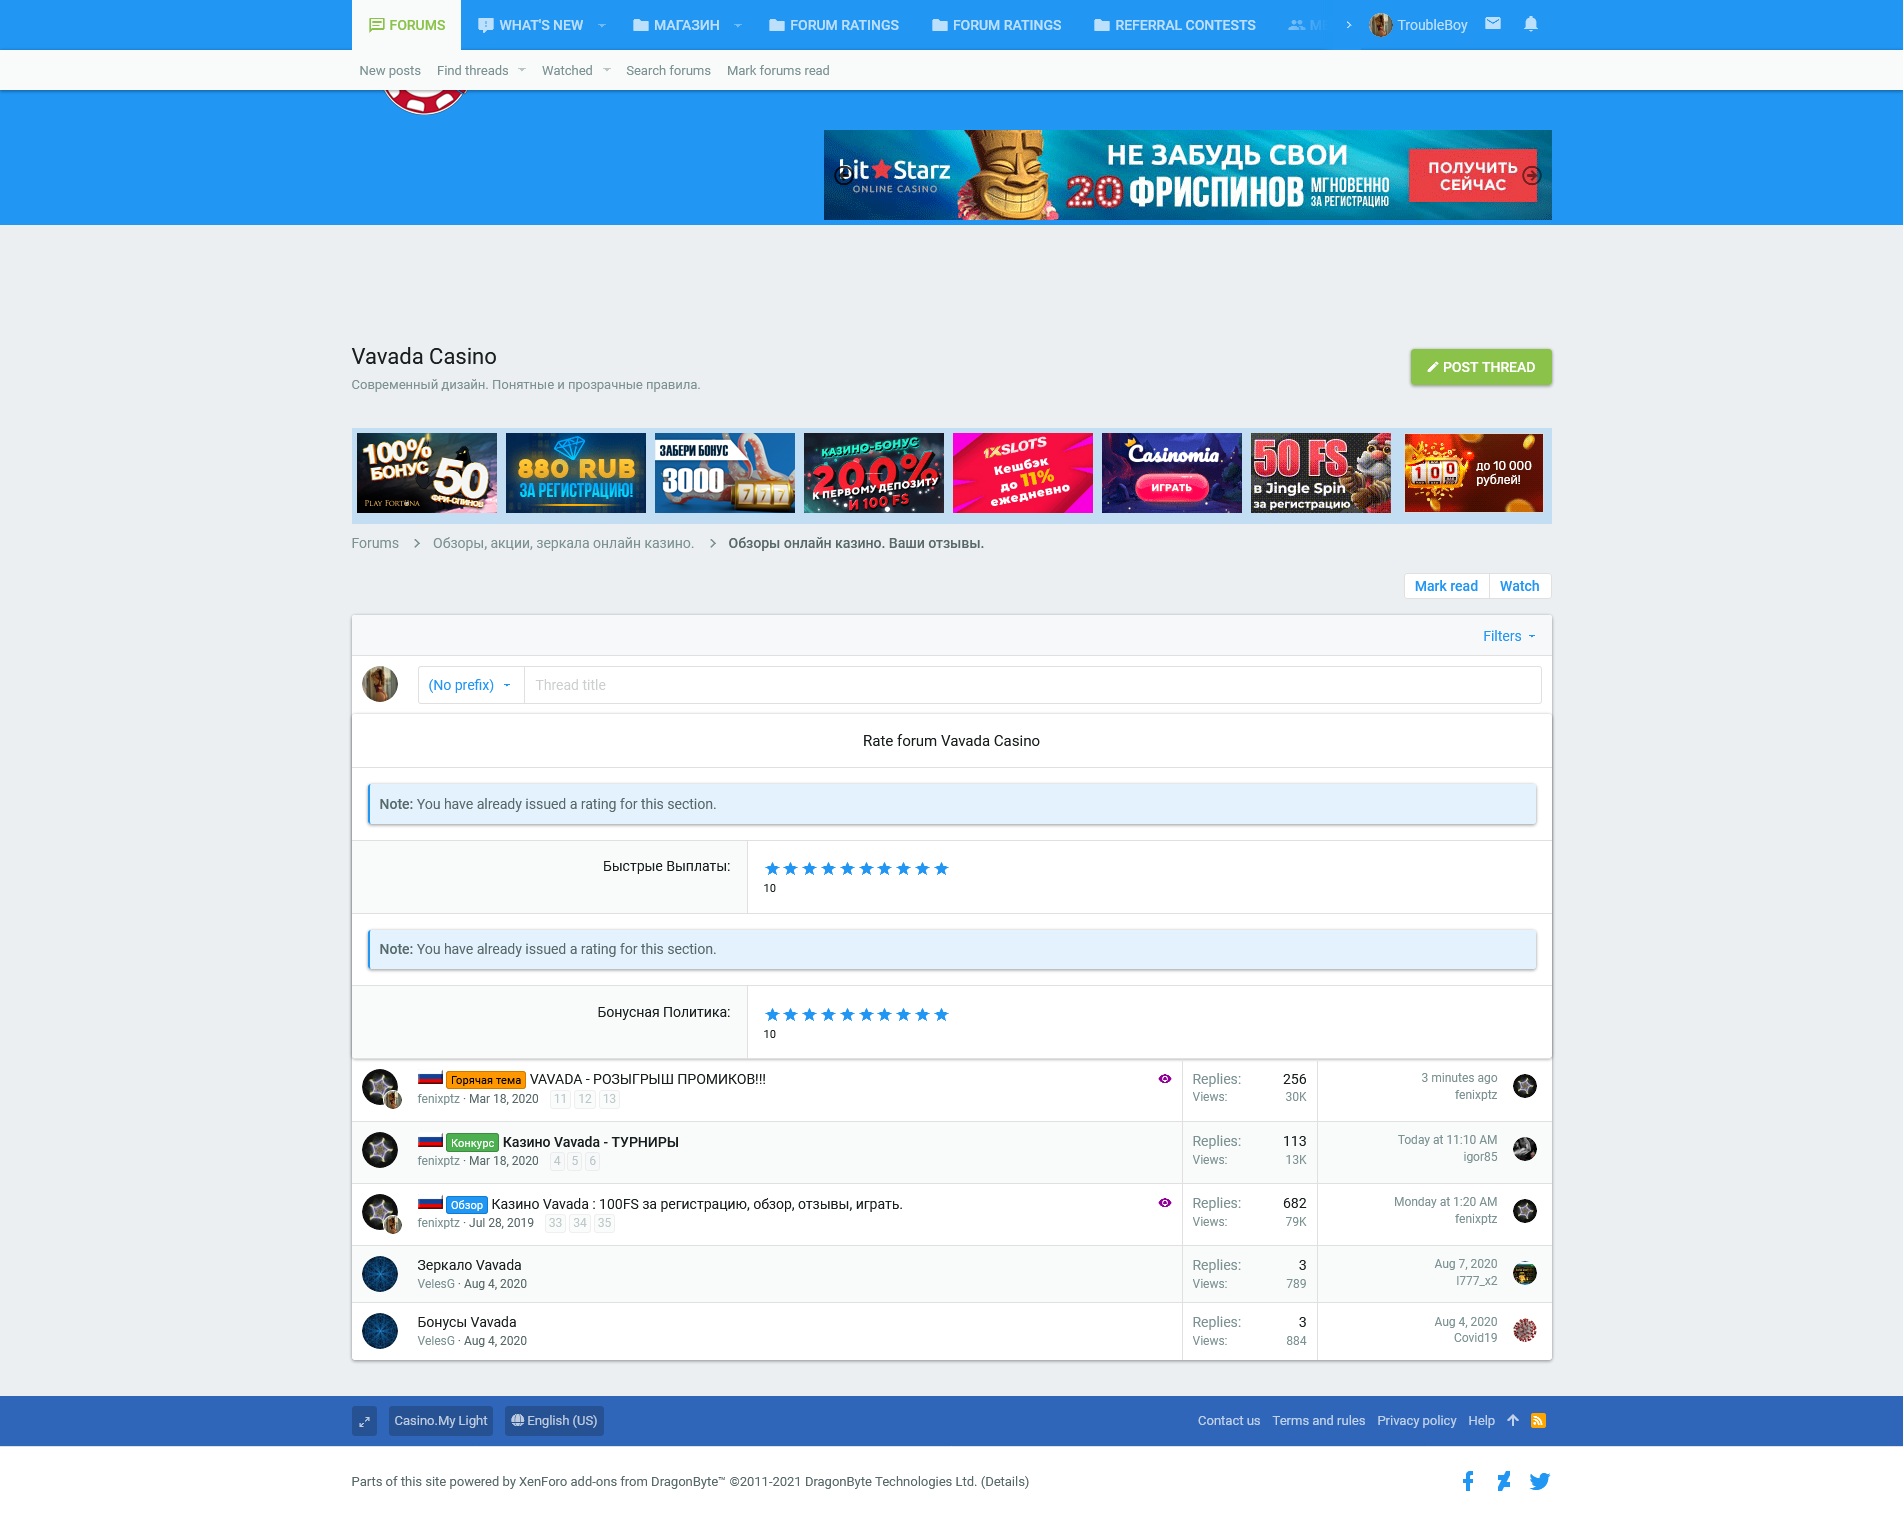This screenshot has height=1516, width=1903.
Task: Open Forums breadcrumb link
Action: tap(375, 543)
